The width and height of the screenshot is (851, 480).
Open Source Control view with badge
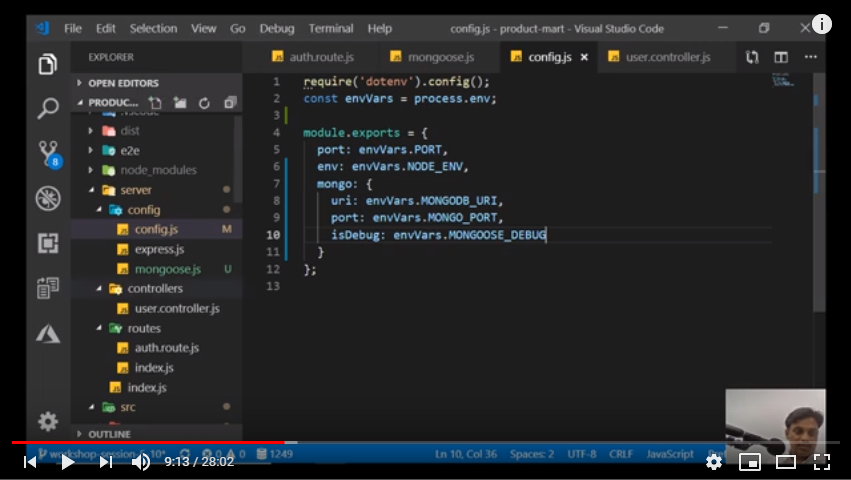pyautogui.click(x=48, y=153)
